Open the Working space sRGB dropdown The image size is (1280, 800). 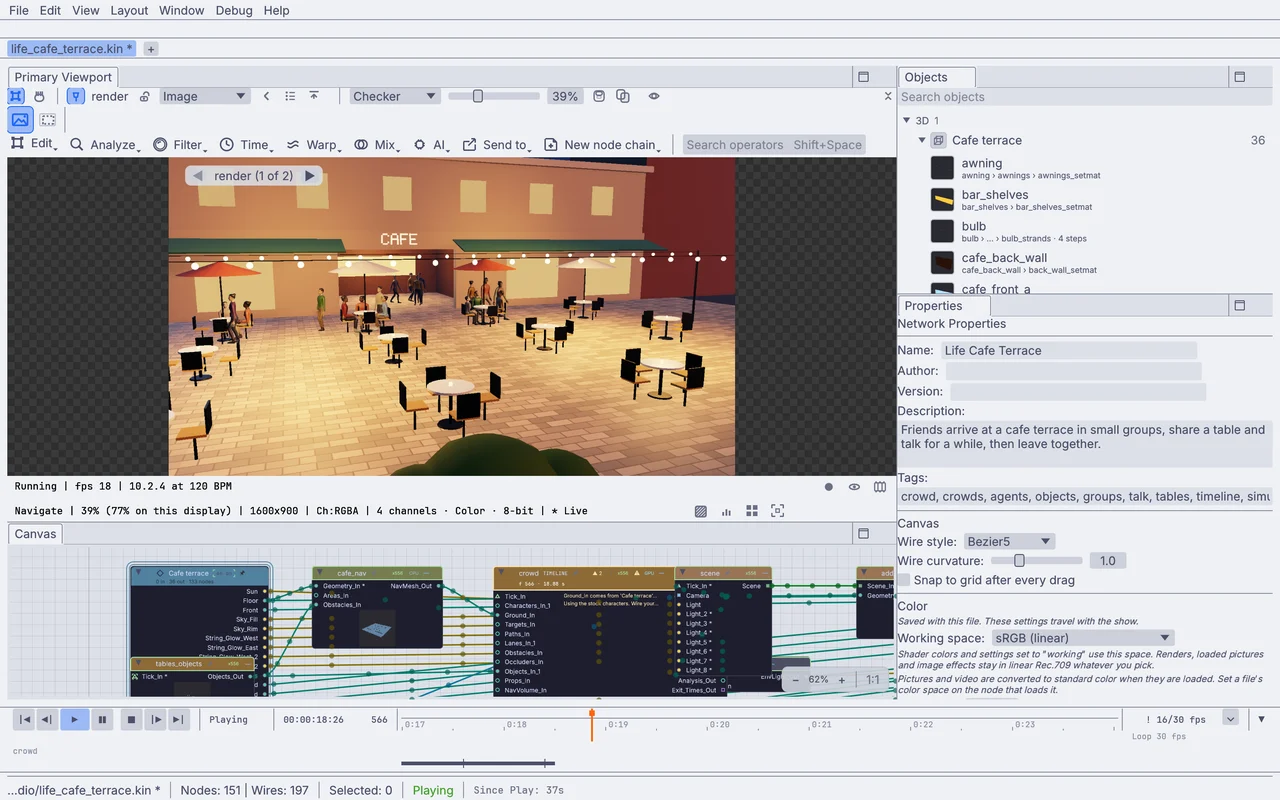click(1083, 638)
